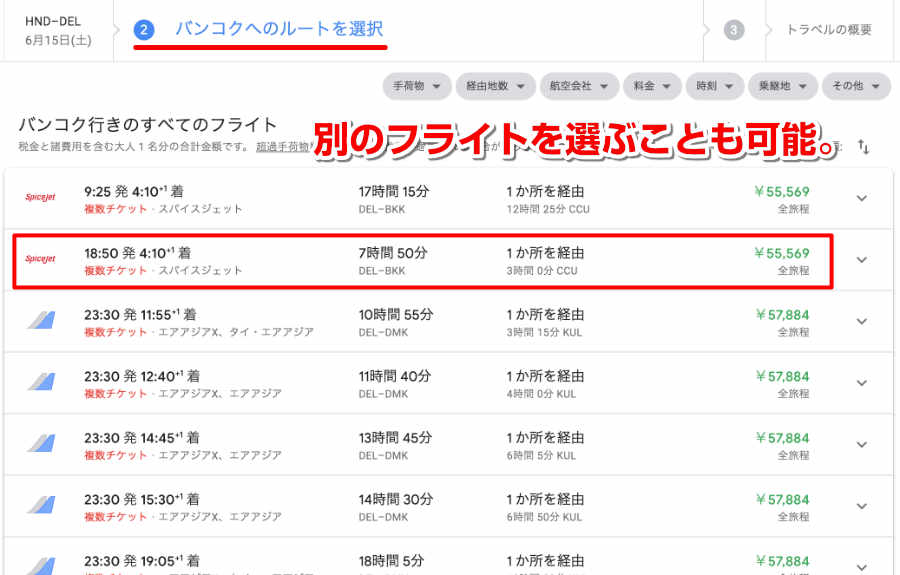Expand the 23:30 発 11:55 着 flight details
Image resolution: width=900 pixels, height=575 pixels.
click(862, 321)
